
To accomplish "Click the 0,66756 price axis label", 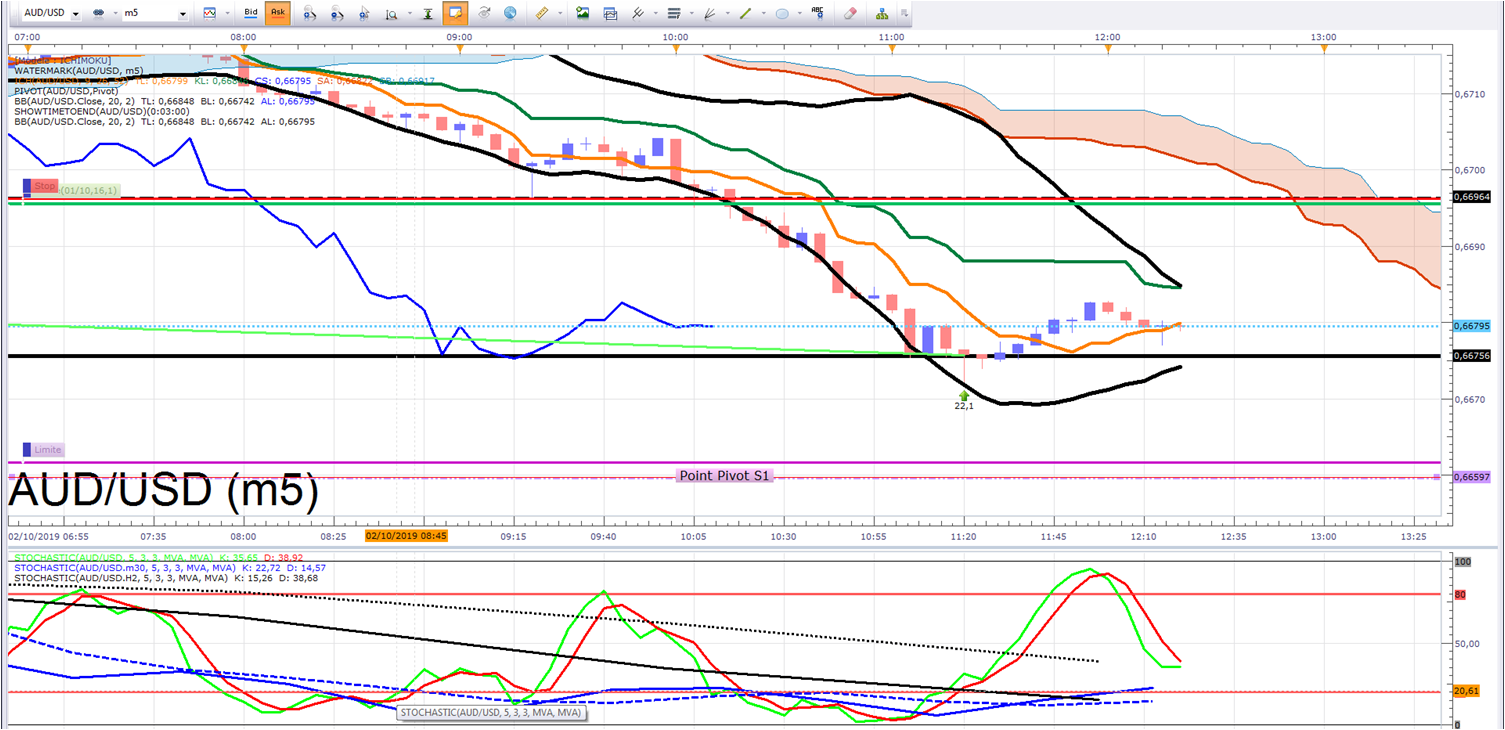I will click(x=1471, y=356).
